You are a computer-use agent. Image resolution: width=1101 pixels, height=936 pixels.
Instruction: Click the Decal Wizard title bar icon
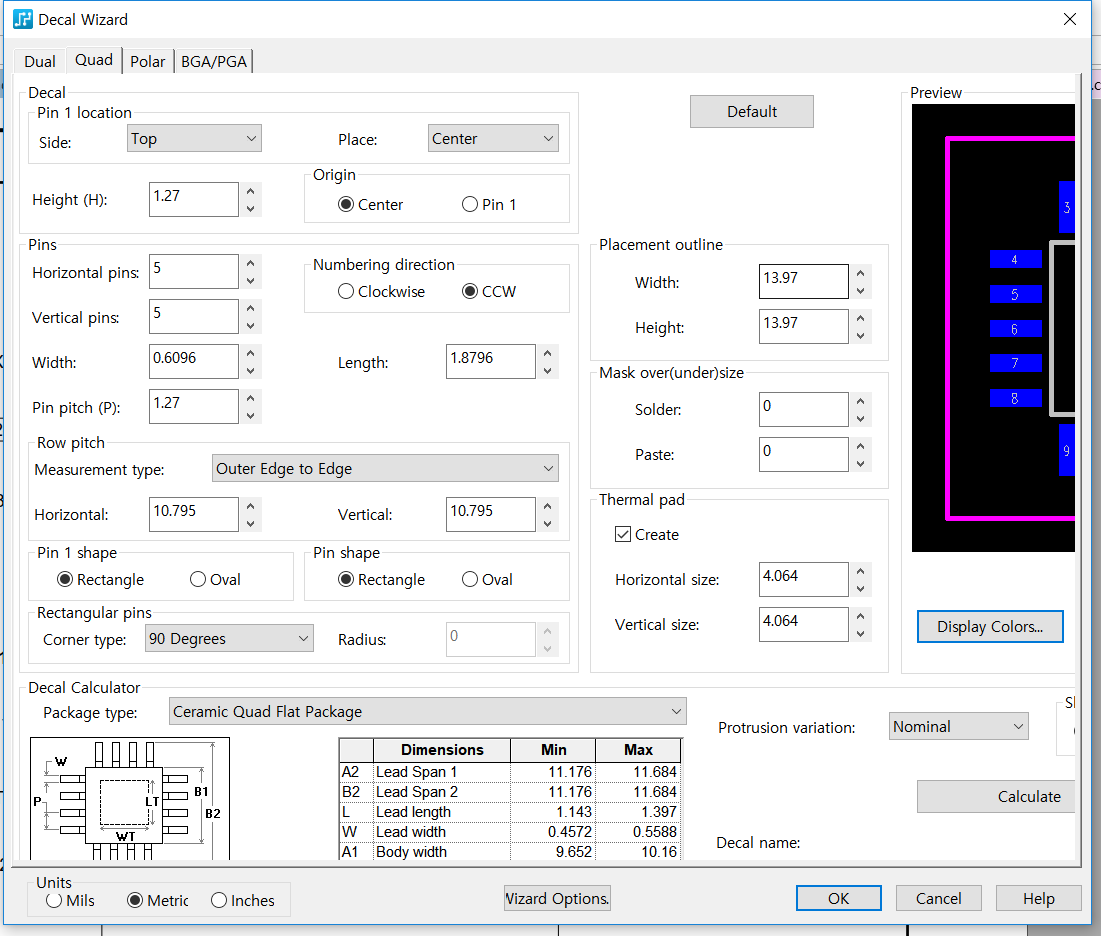coord(22,19)
